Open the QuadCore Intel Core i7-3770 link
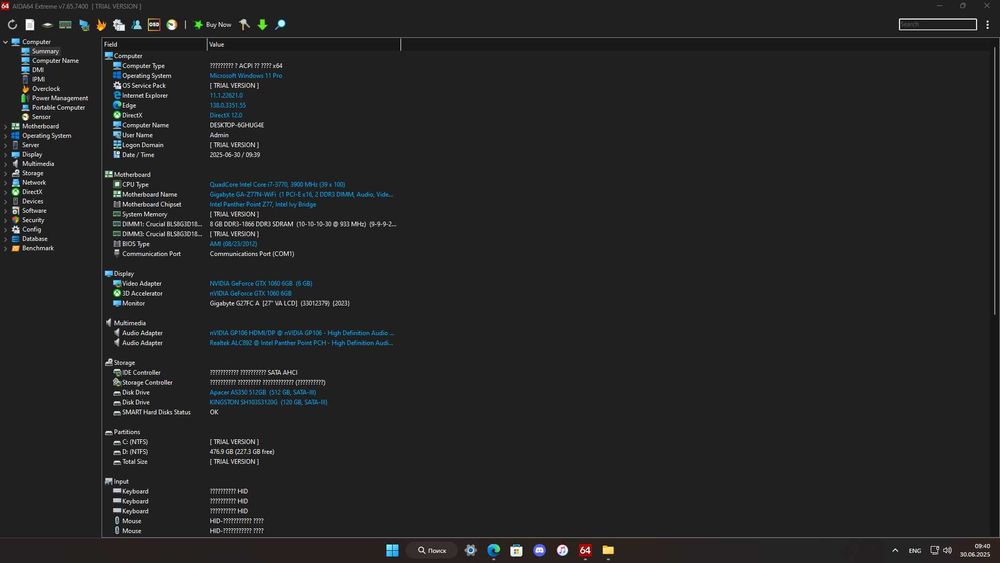Screen dimensions: 1000x563 (x=277, y=185)
